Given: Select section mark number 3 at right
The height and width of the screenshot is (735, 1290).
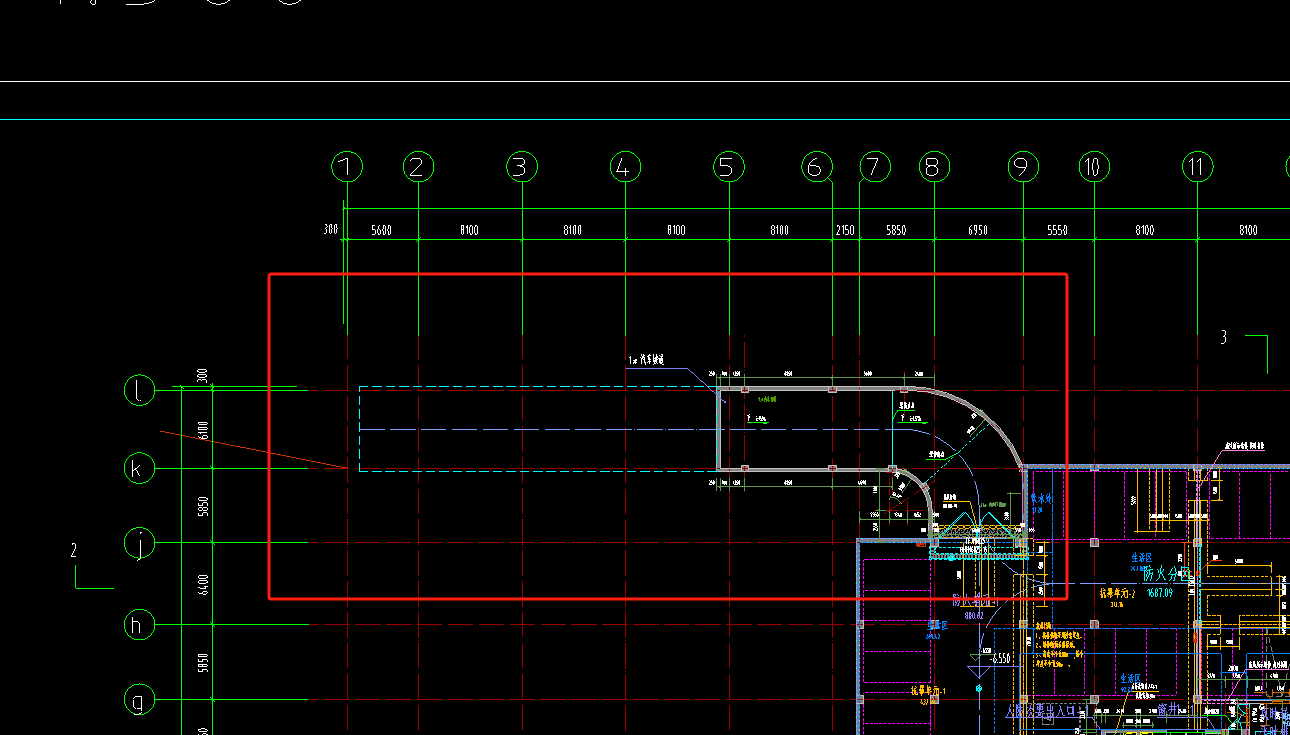Looking at the screenshot, I should [x=1223, y=338].
